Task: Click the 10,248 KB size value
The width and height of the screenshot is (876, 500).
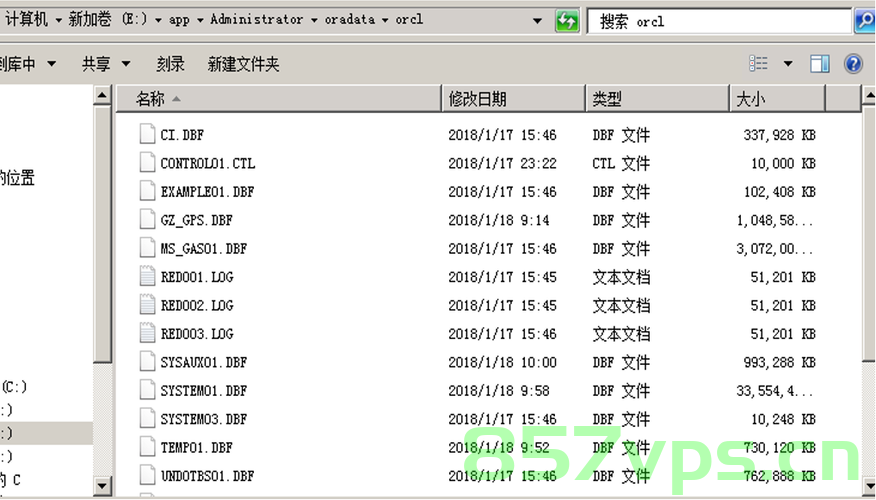Action: (783, 419)
